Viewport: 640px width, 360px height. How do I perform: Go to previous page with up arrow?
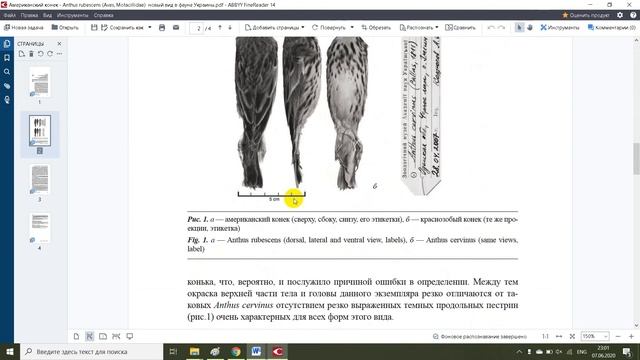point(220,28)
